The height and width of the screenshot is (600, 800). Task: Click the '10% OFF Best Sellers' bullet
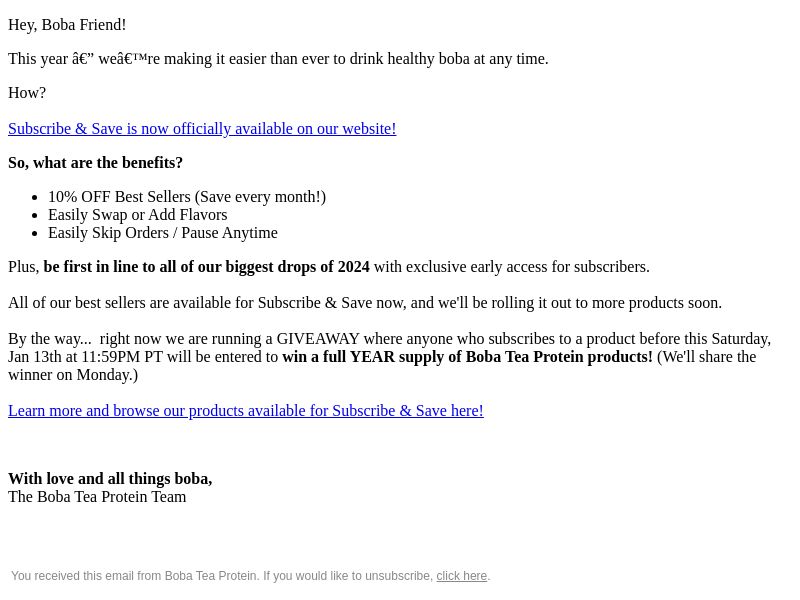pyautogui.click(x=187, y=196)
